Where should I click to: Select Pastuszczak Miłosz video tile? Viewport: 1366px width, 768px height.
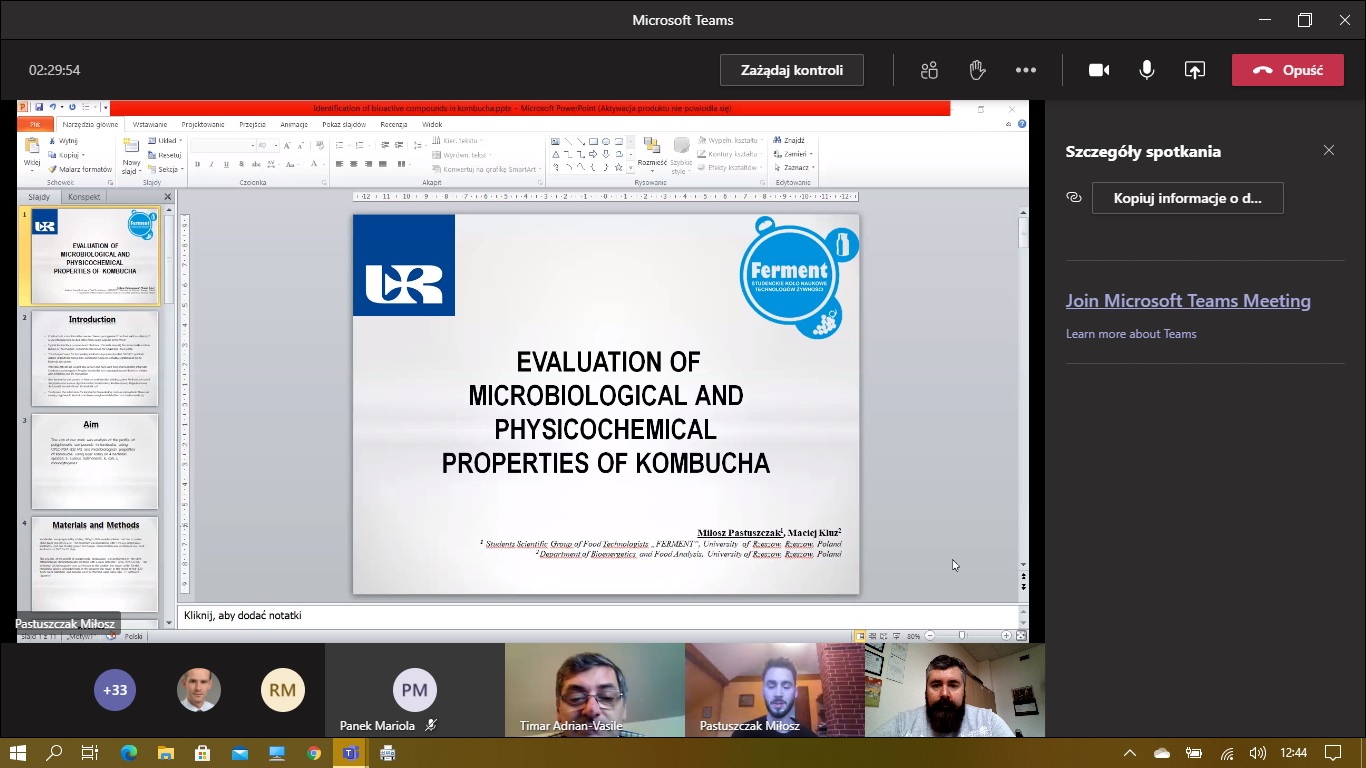click(774, 690)
